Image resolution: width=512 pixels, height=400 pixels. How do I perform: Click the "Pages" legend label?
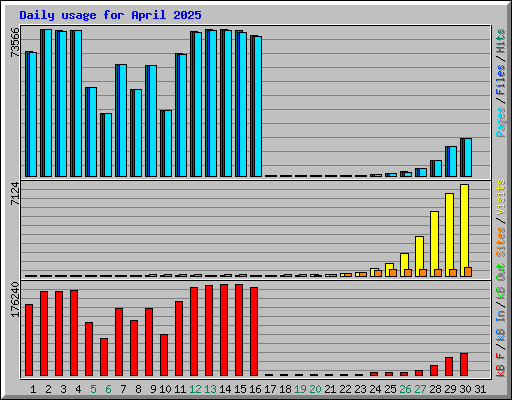point(501,122)
